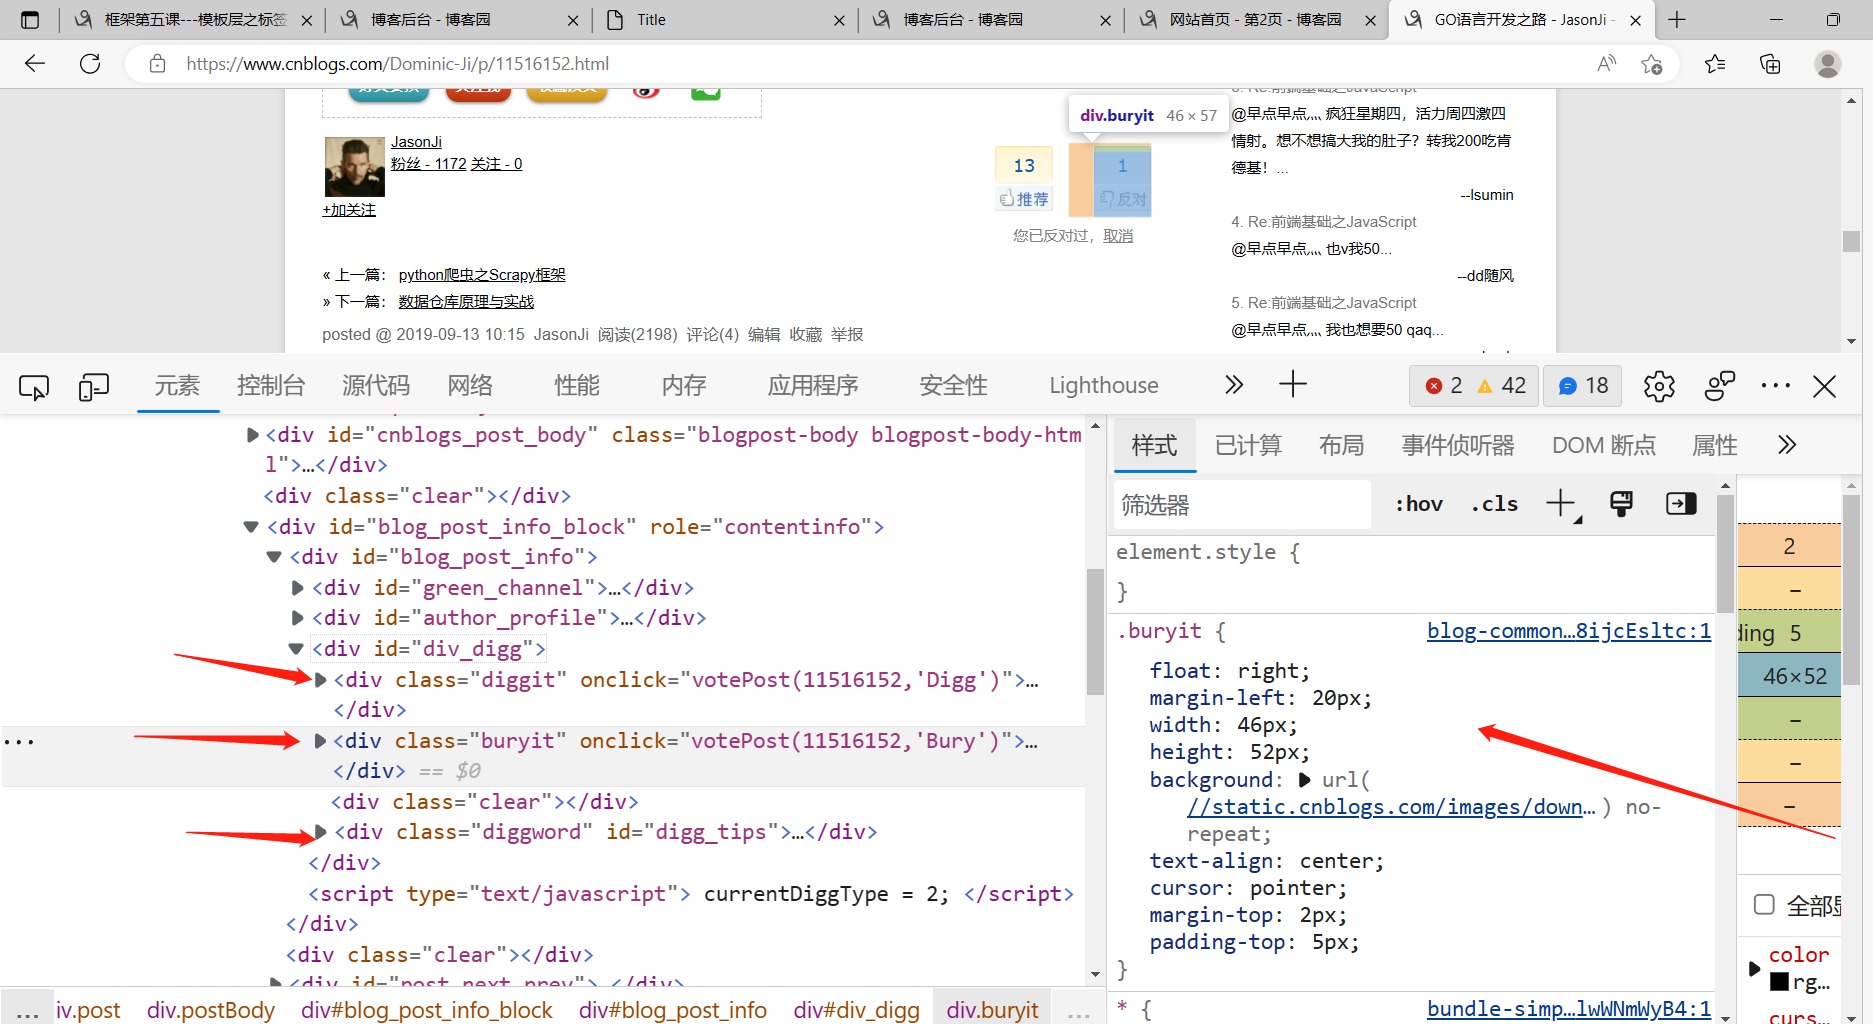The width and height of the screenshot is (1873, 1024).
Task: Click 取消 to cancel the vote
Action: [1118, 236]
